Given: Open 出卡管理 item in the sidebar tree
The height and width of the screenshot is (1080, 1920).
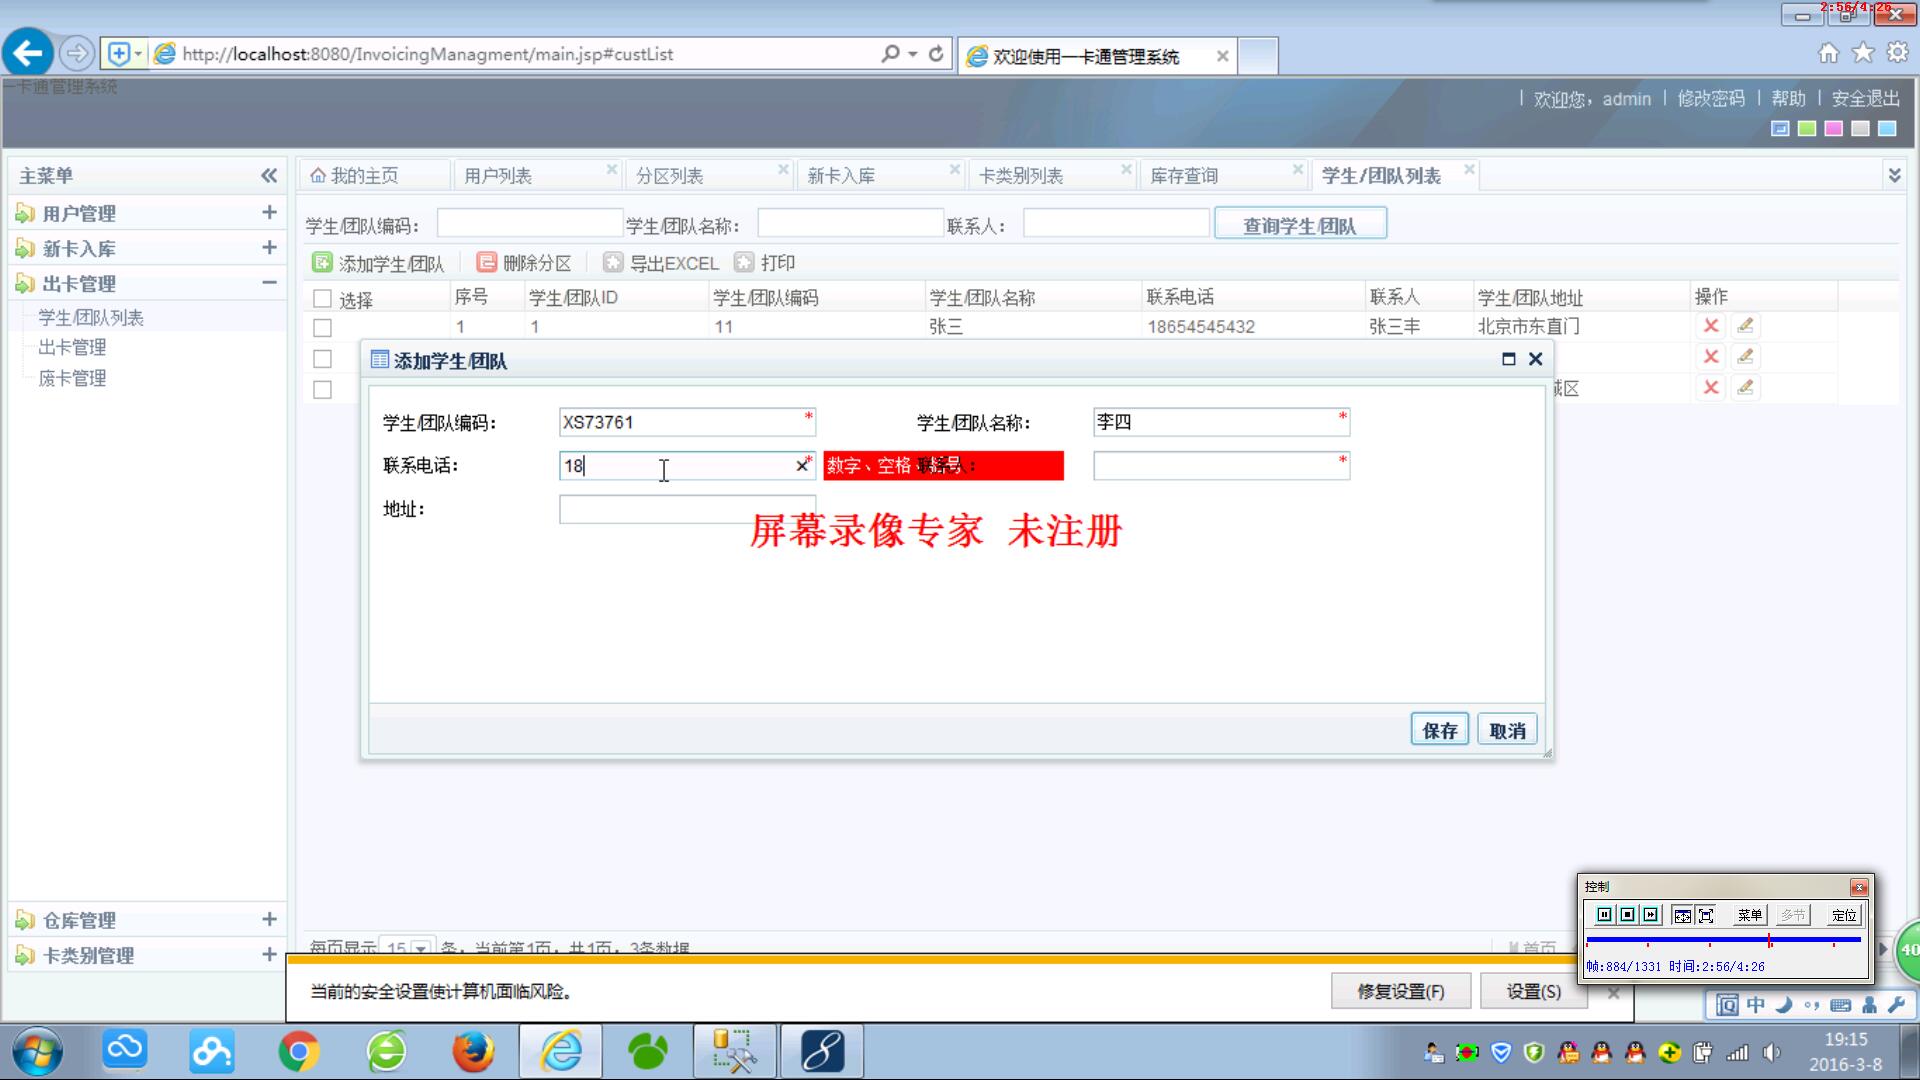Looking at the screenshot, I should click(x=72, y=347).
